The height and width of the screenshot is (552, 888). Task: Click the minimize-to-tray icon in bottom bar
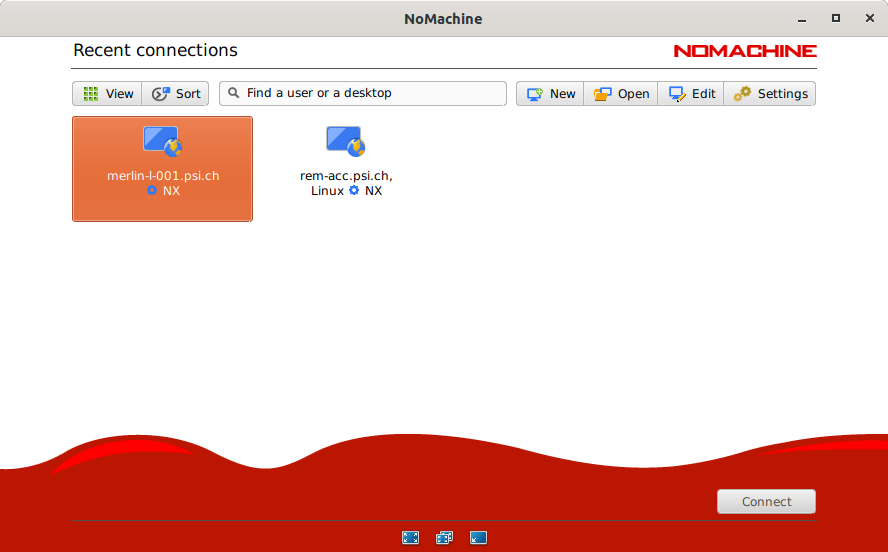pos(479,537)
